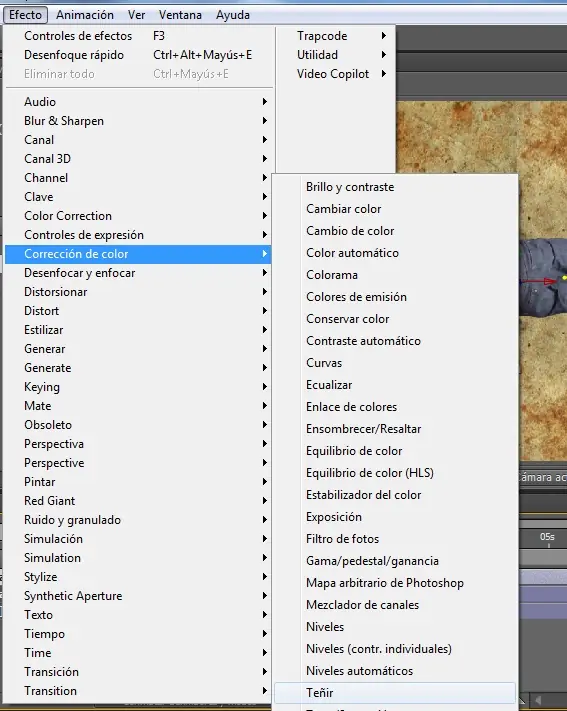Apply Conservar color effect
The image size is (567, 711).
[395, 319]
